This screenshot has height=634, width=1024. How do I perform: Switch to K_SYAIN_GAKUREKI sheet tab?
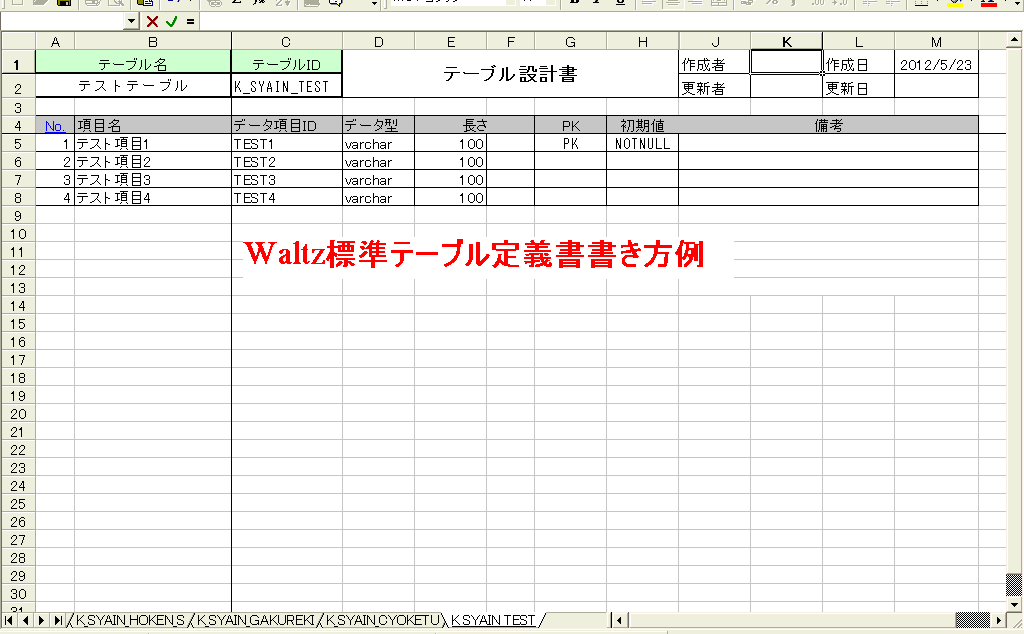coord(256,621)
